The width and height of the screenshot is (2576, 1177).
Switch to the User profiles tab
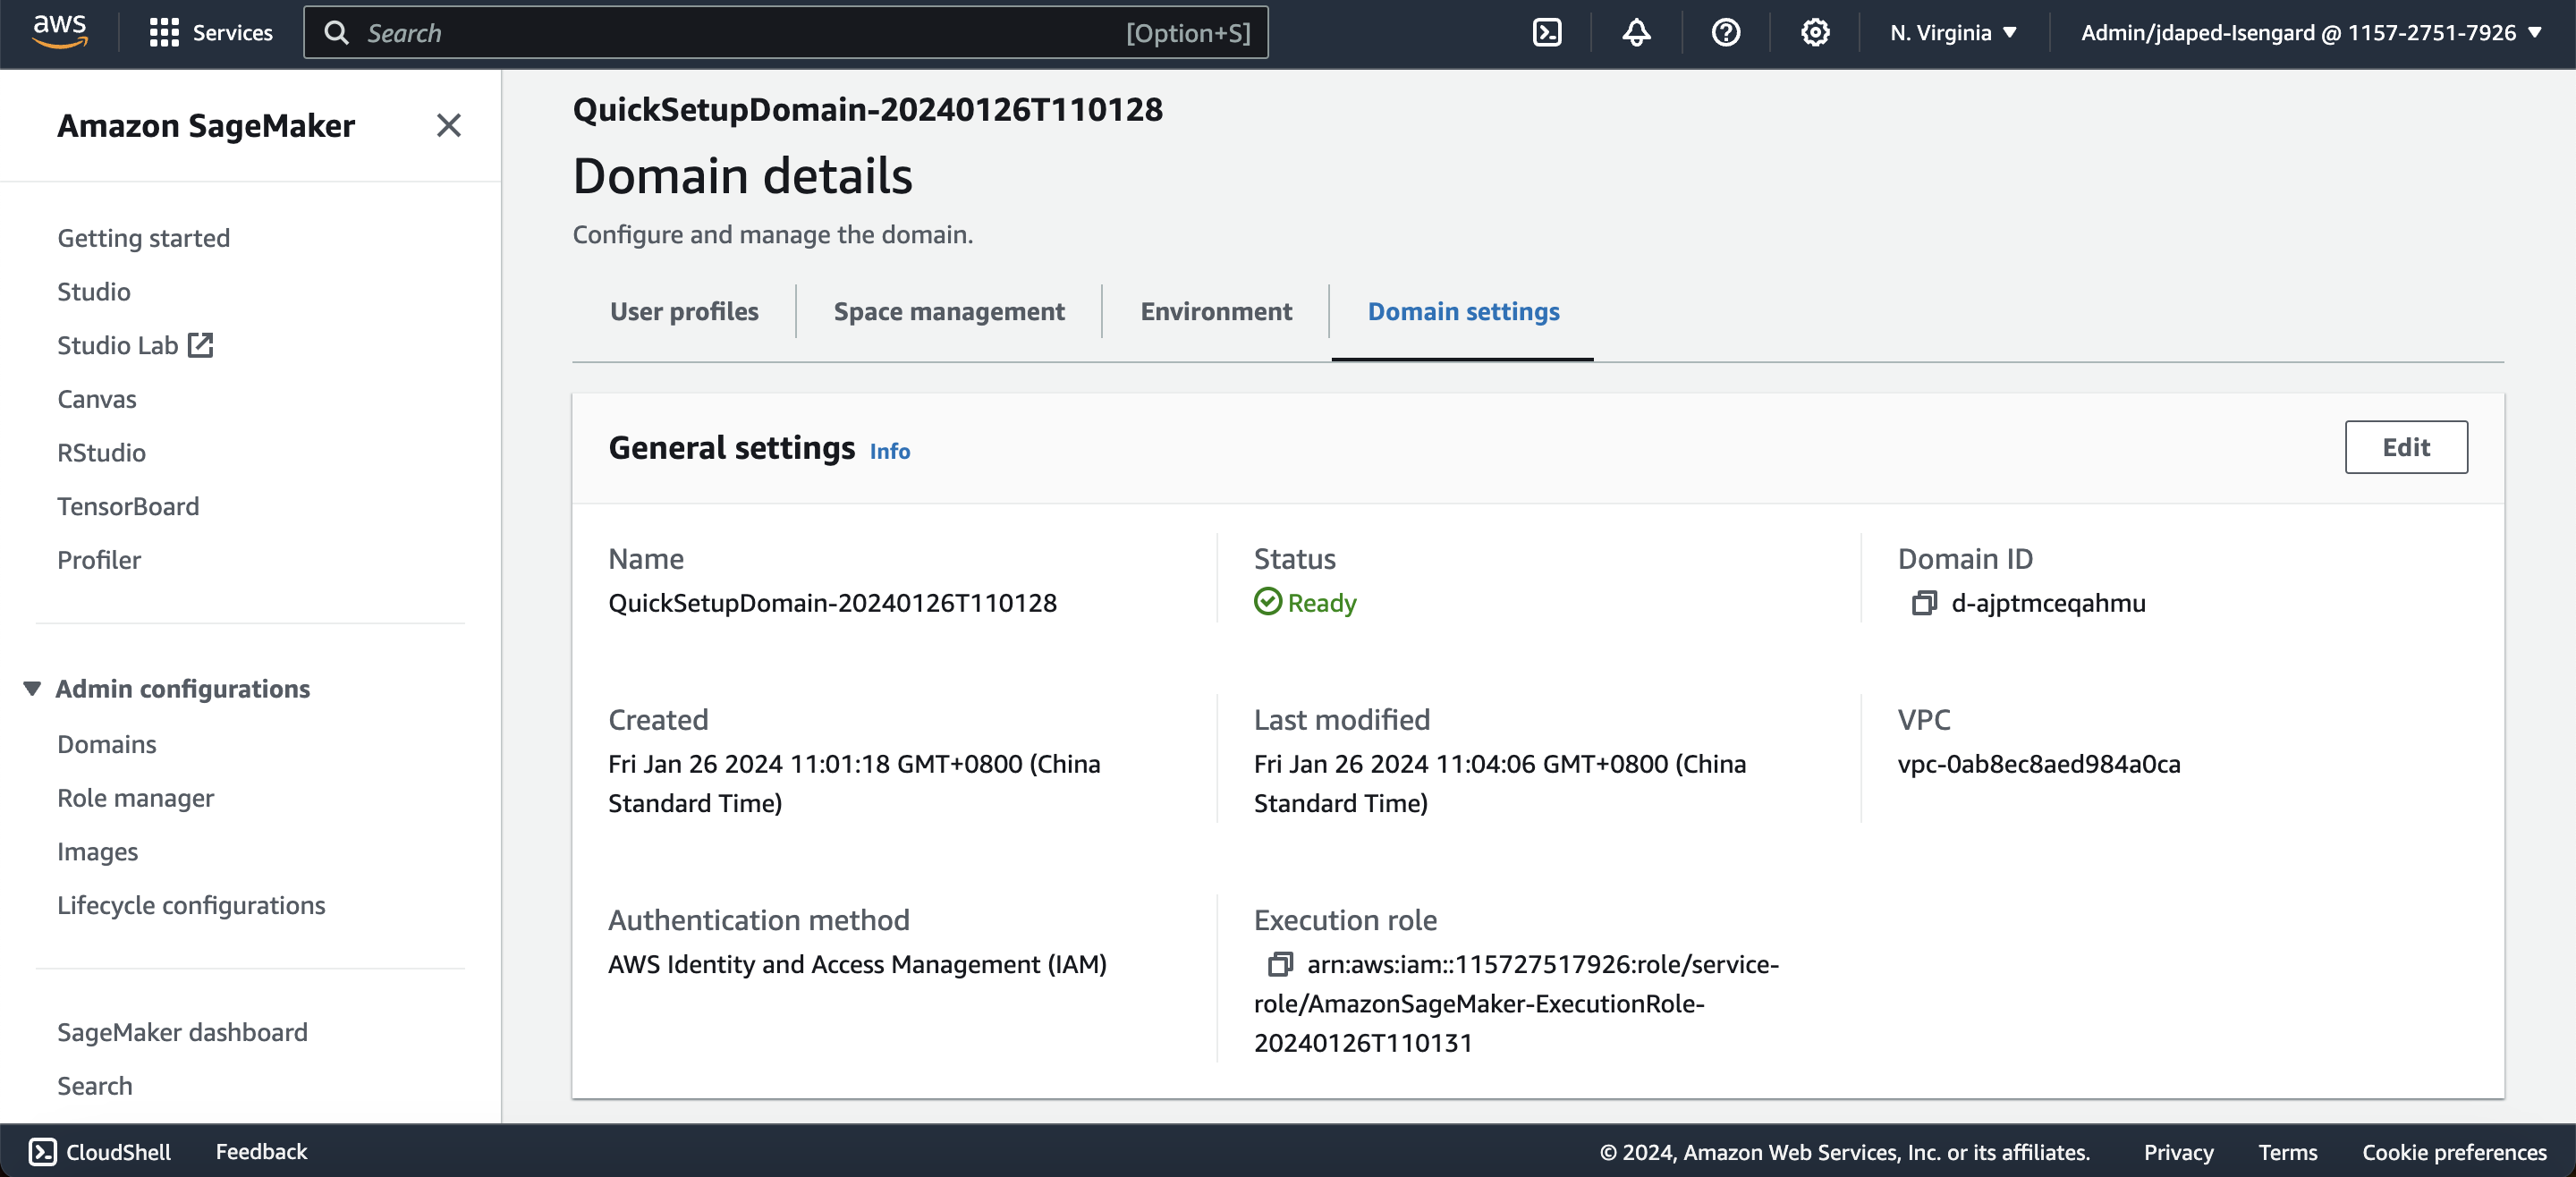[684, 312]
